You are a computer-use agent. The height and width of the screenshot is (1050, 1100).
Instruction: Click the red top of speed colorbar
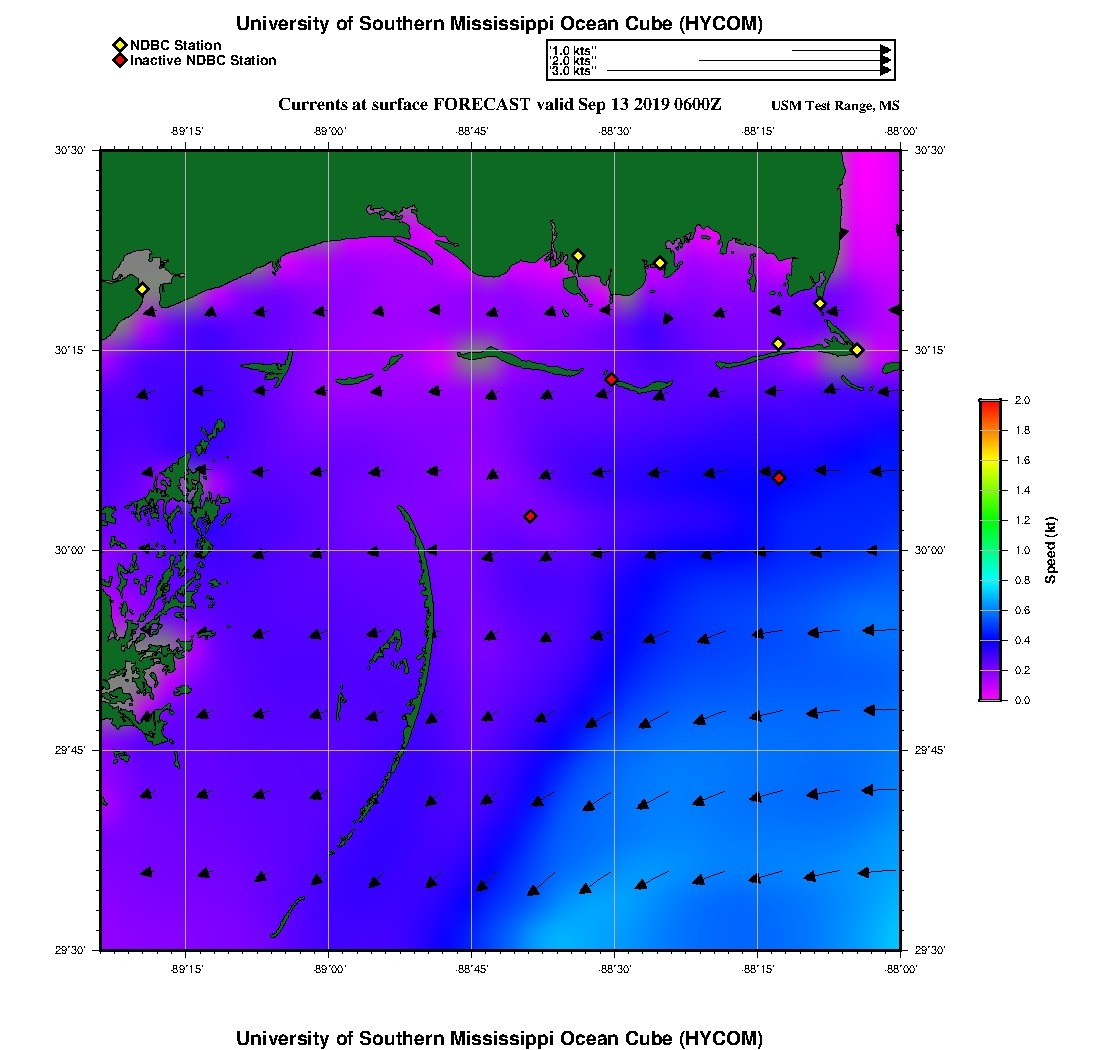coord(991,404)
